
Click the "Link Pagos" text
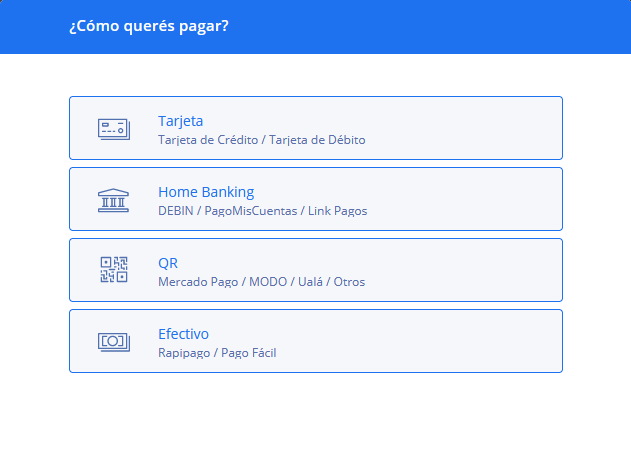click(x=337, y=211)
